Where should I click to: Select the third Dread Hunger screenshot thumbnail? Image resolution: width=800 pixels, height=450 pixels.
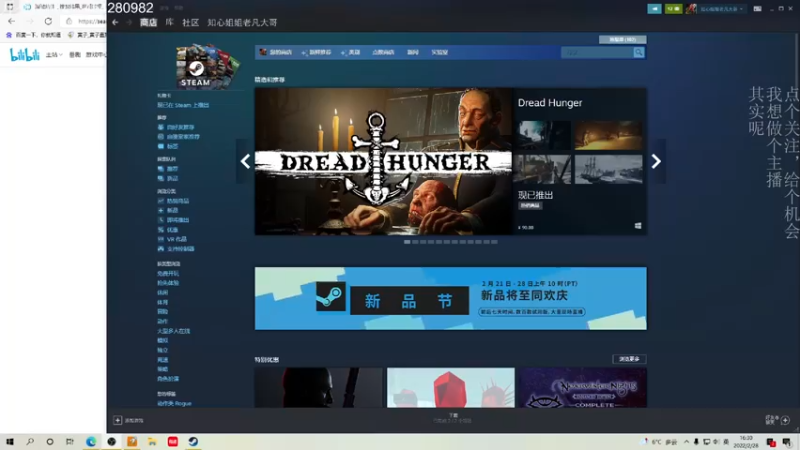pos(544,169)
